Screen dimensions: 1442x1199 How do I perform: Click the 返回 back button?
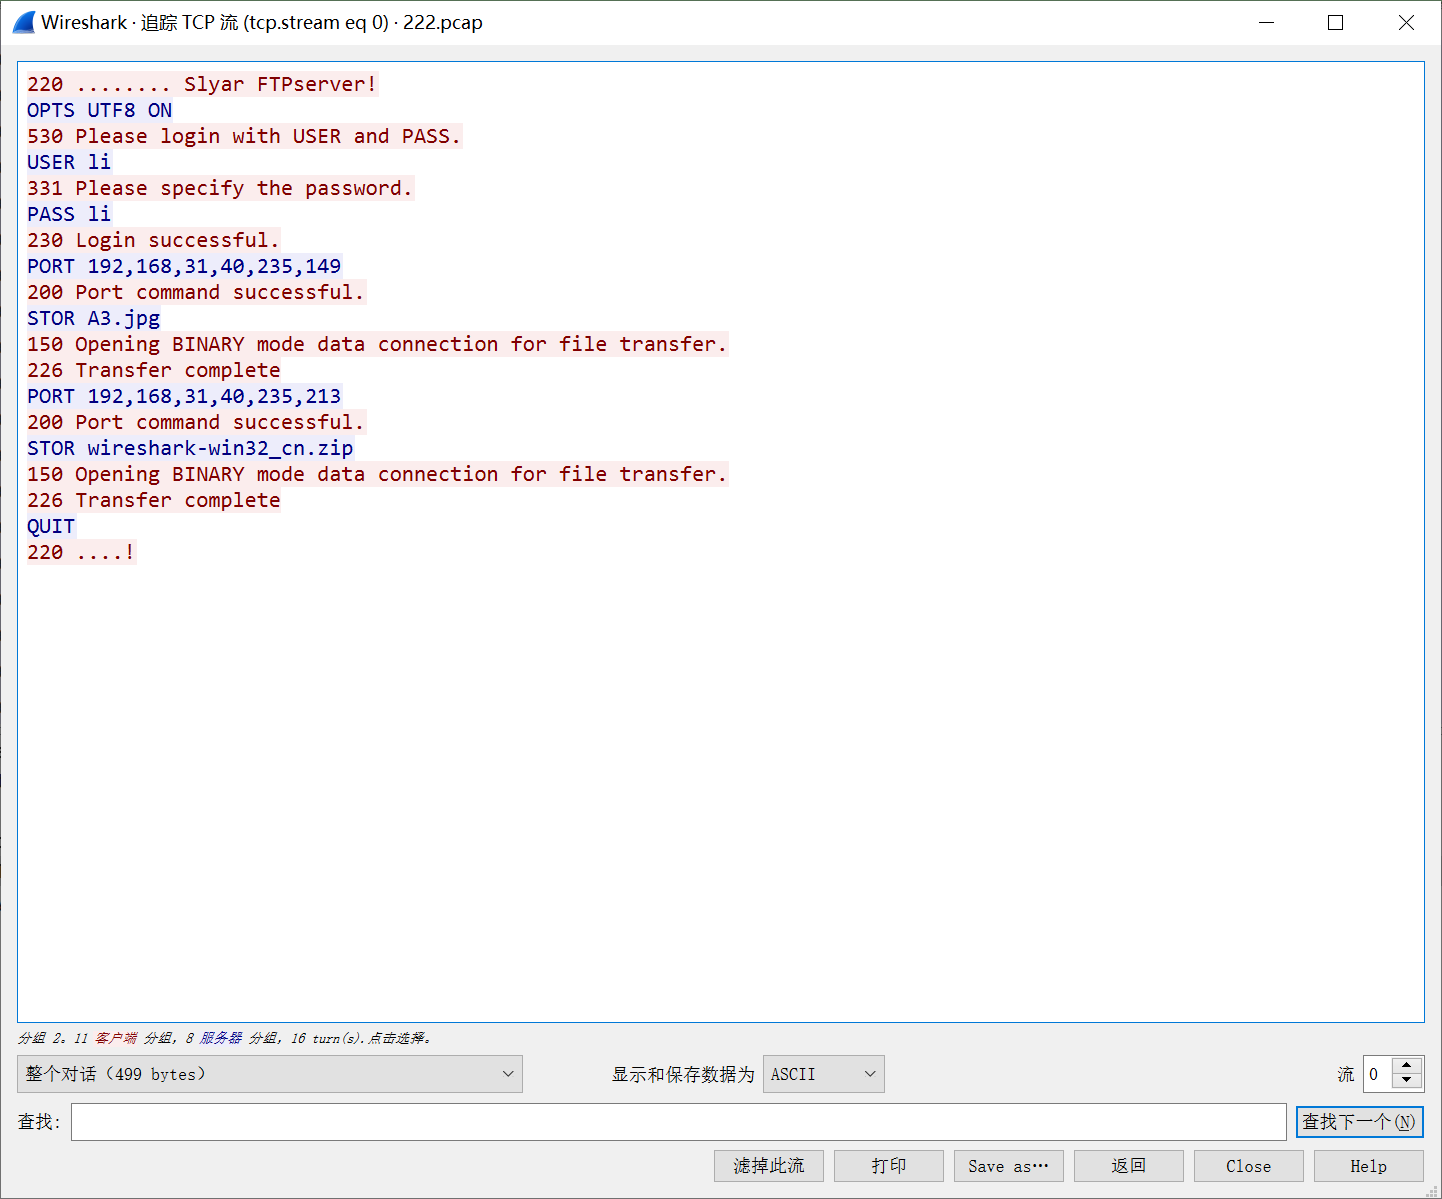(1129, 1166)
